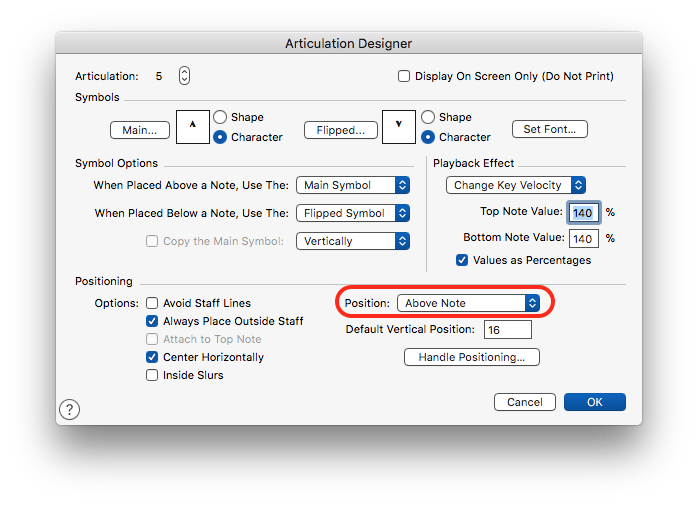Click the main symbol preview box

pyautogui.click(x=193, y=127)
